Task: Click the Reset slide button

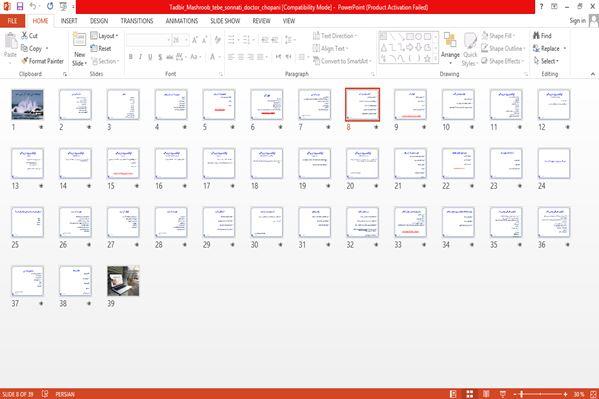Action: 101,49
